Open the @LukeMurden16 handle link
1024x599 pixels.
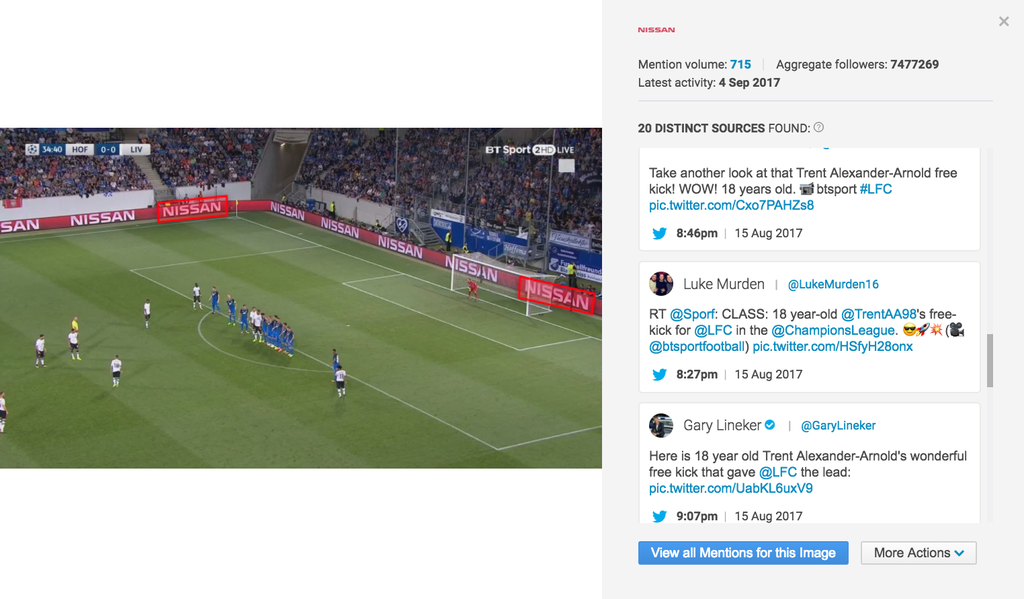click(x=833, y=284)
